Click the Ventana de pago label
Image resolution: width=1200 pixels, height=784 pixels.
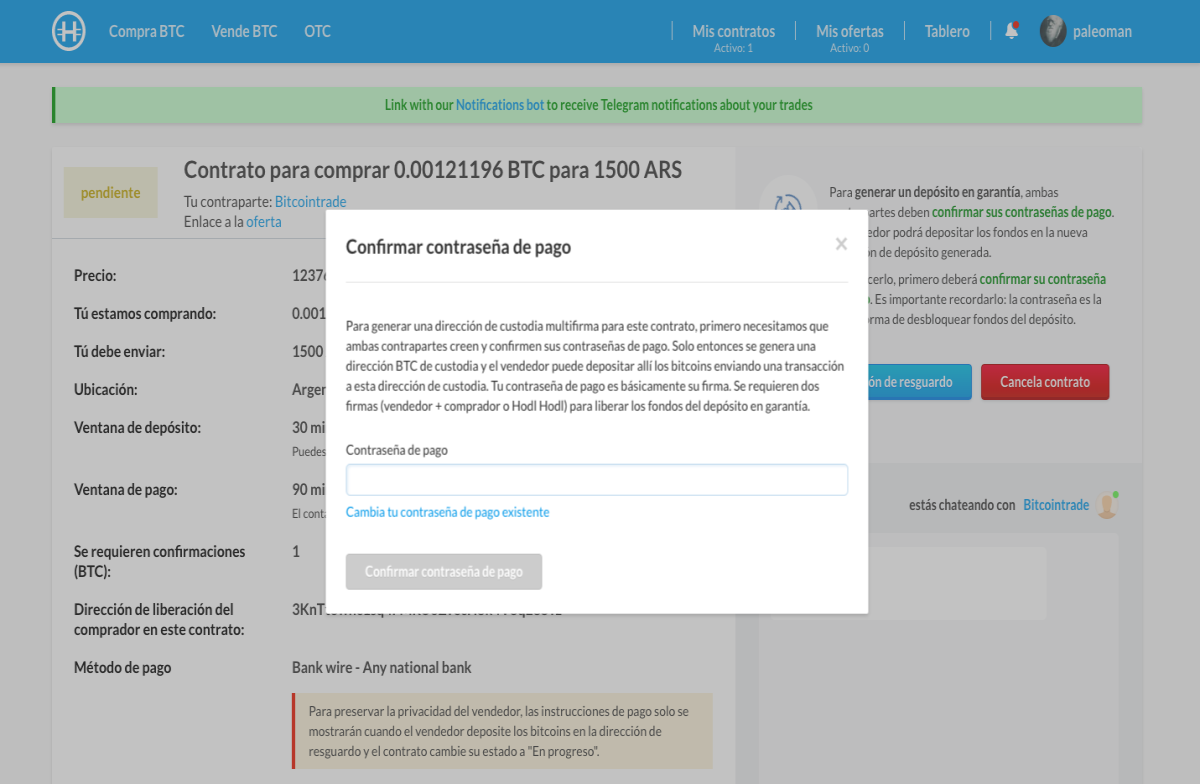point(126,490)
